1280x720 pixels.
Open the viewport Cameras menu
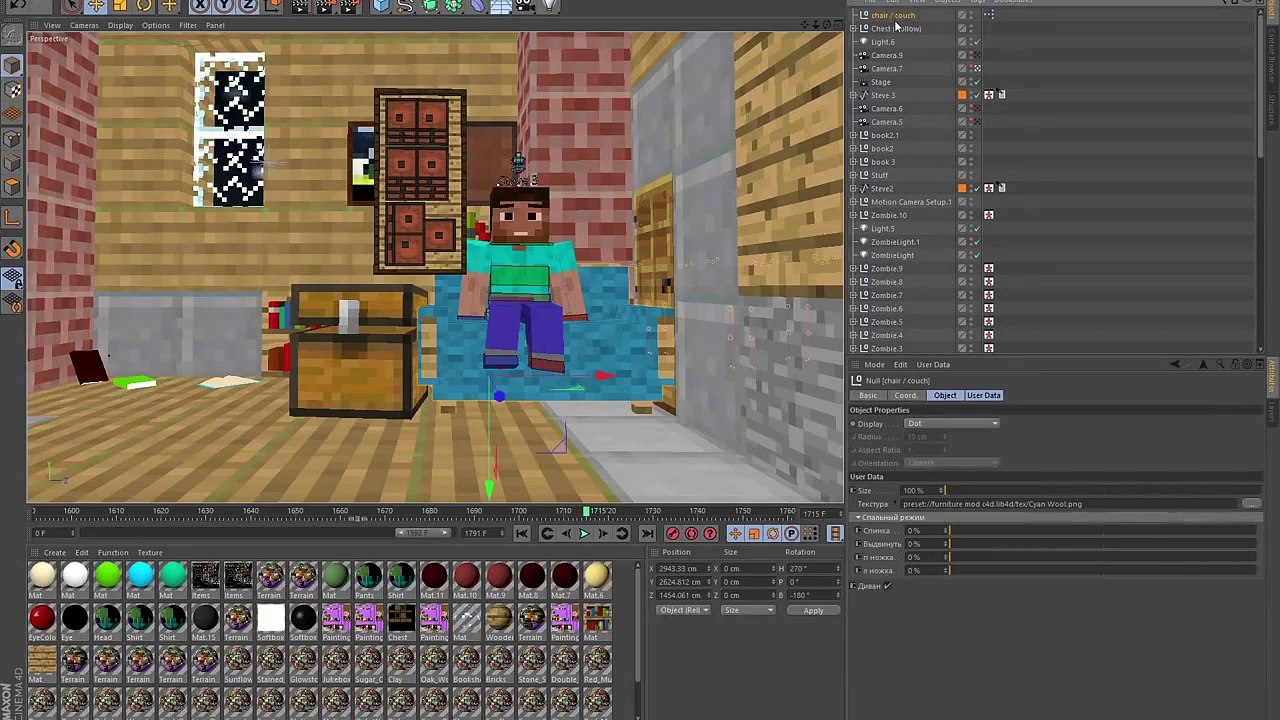click(84, 25)
